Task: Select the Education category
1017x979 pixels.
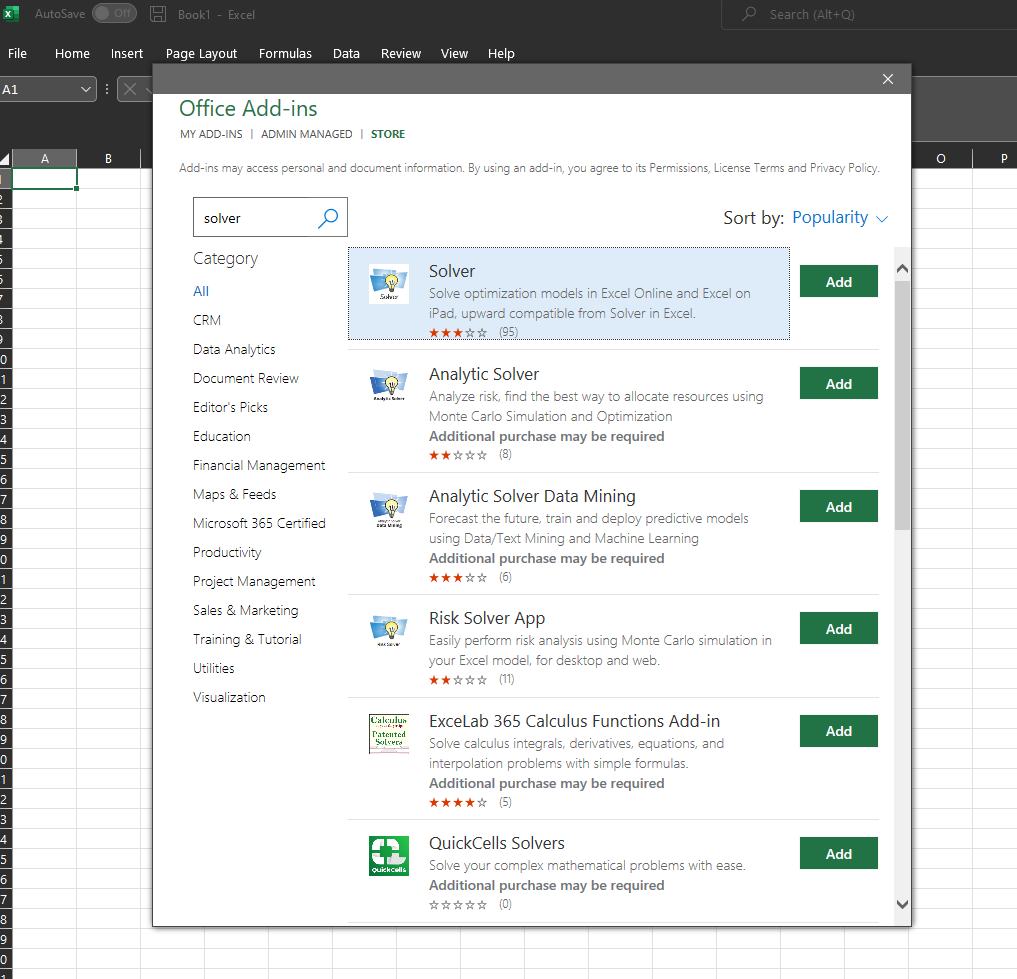Action: pos(222,436)
